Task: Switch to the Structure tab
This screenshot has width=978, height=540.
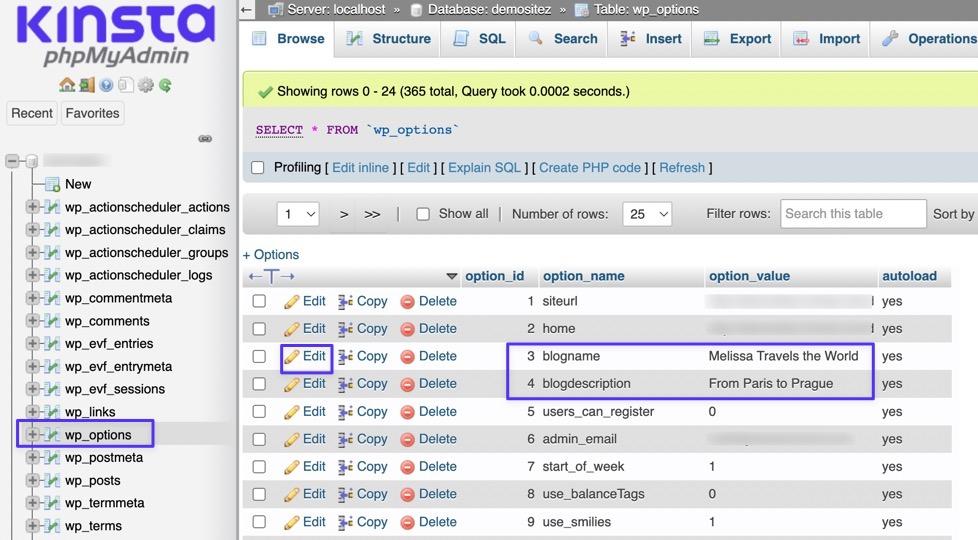Action: (388, 39)
